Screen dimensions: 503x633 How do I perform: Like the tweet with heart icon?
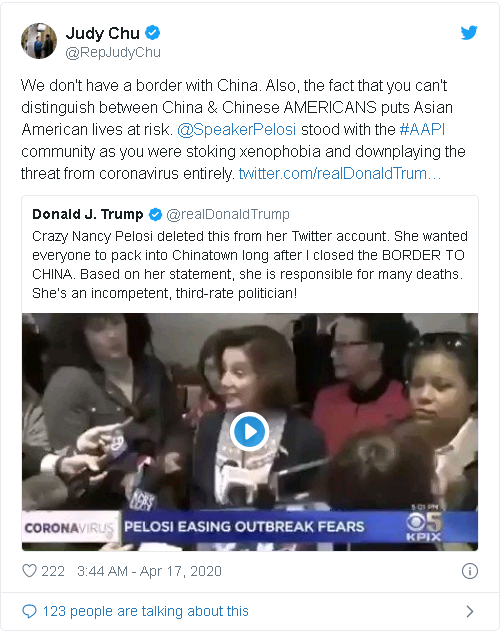(x=29, y=571)
